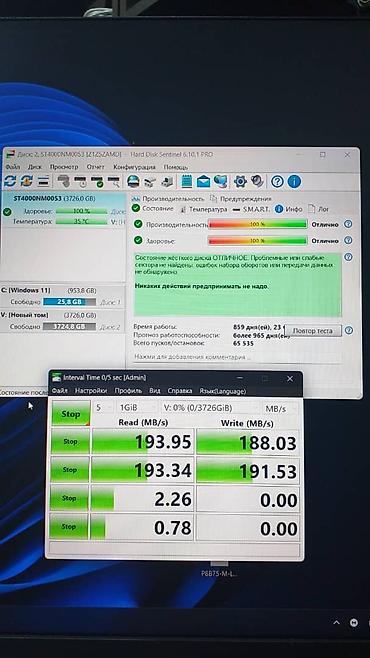Click the comment field Нажми для добавления комментария
This screenshot has height=658, width=370.
coord(237,357)
